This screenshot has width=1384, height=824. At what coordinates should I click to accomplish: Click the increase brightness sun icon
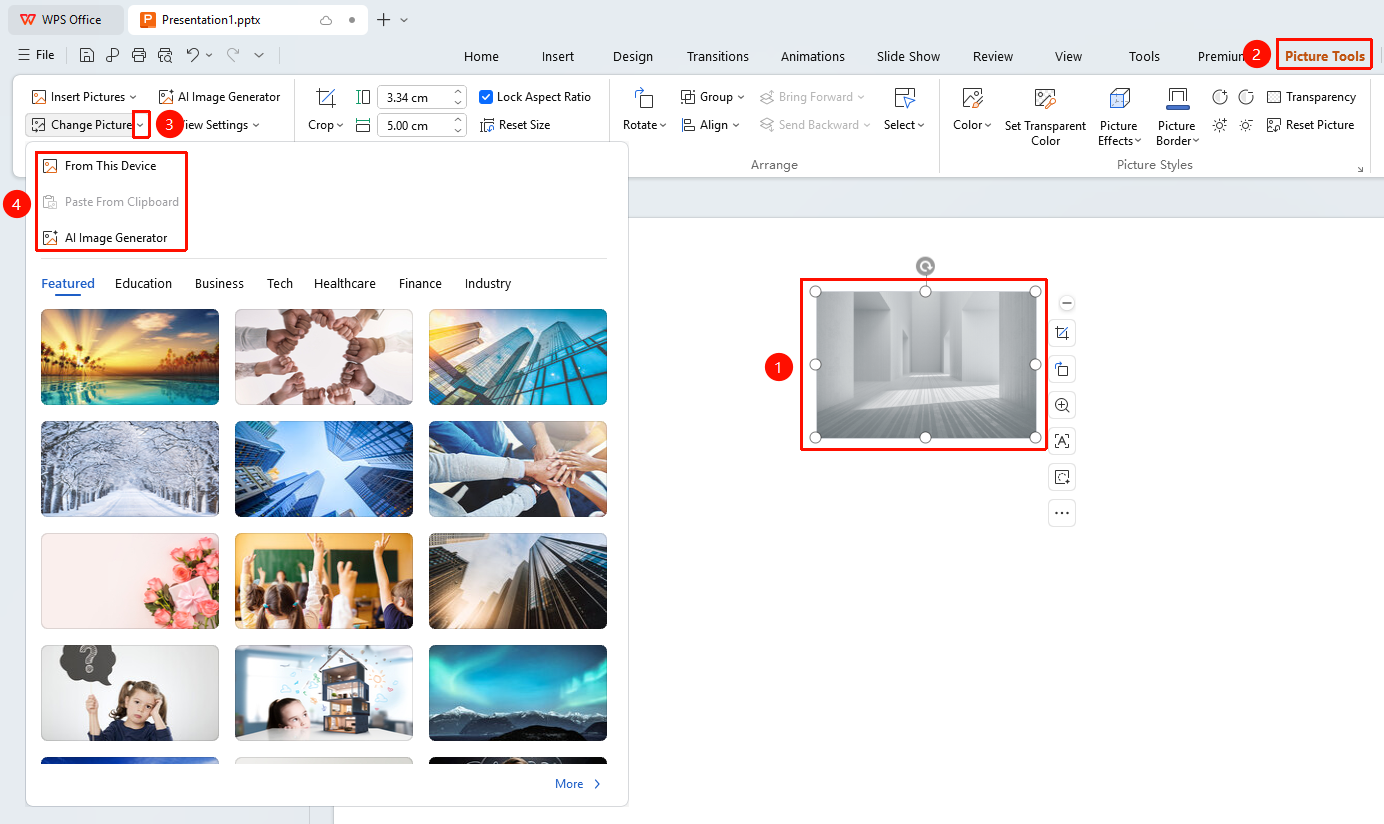[x=1219, y=125]
